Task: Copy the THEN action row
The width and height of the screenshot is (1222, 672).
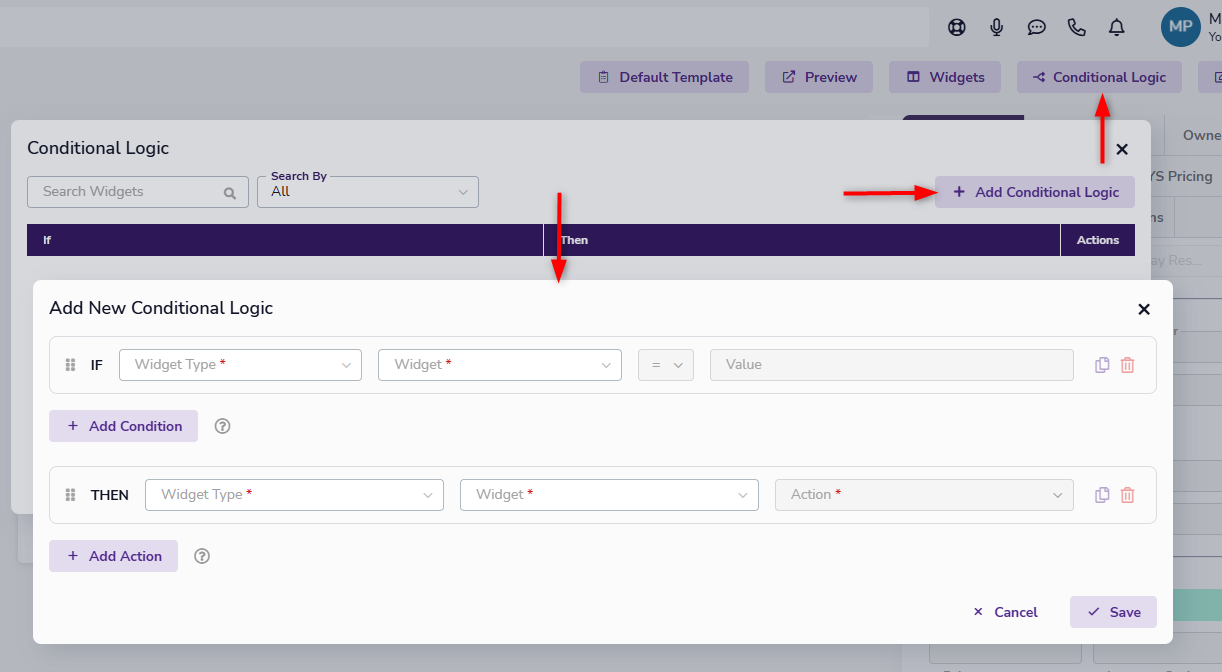Action: pyautogui.click(x=1102, y=495)
